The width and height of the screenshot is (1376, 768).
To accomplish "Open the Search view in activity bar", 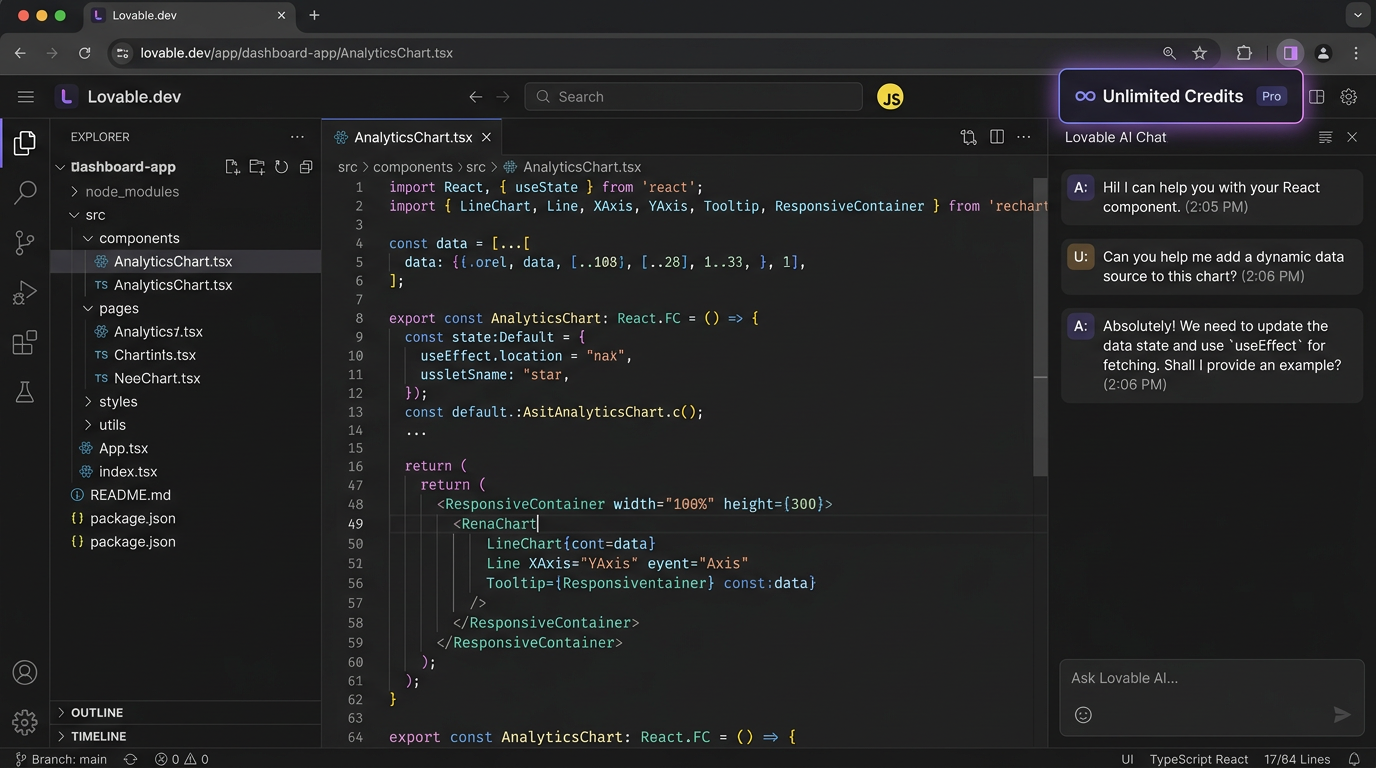I will (x=25, y=192).
